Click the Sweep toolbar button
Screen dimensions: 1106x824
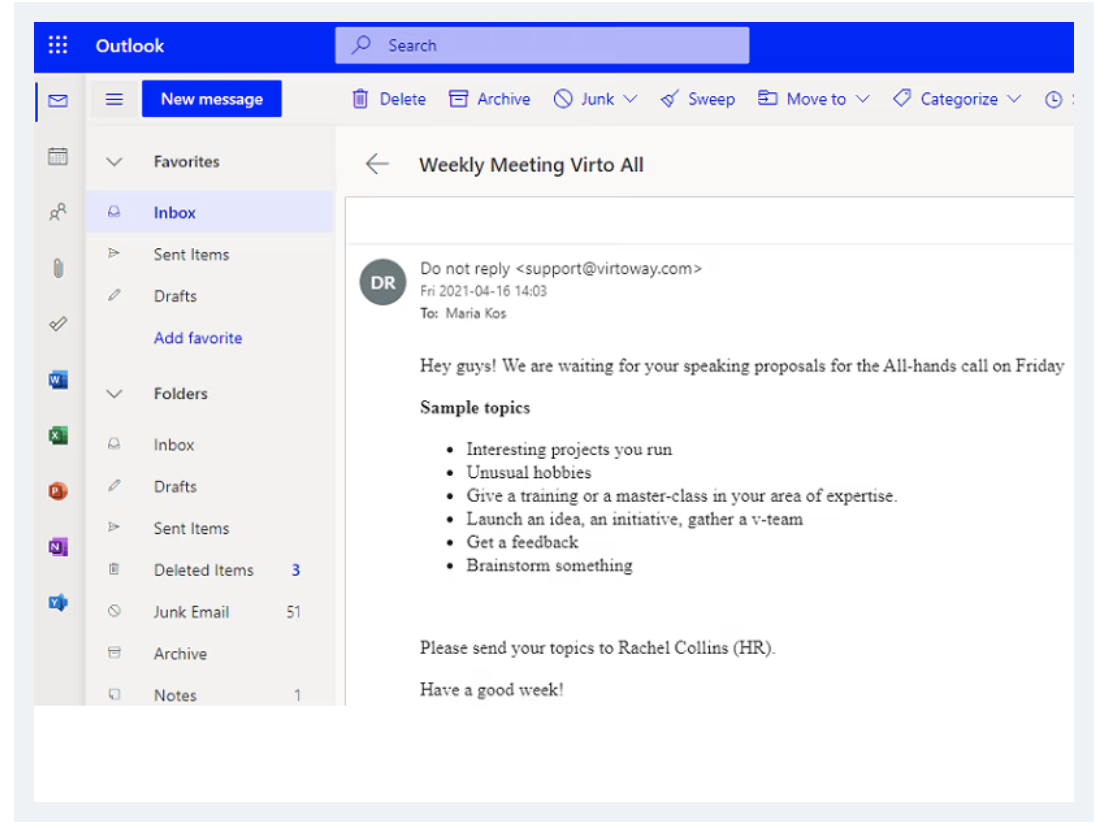pyautogui.click(x=698, y=99)
